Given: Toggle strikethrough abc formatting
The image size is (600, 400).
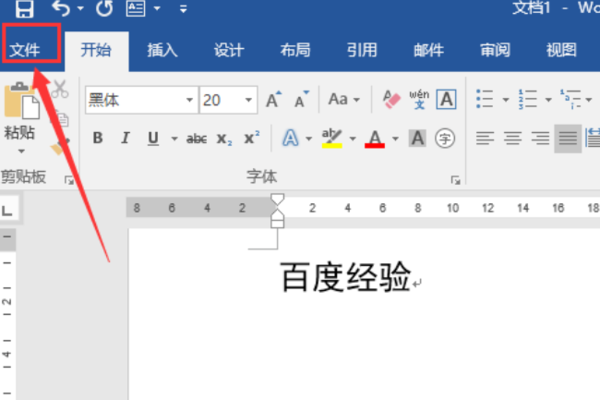Looking at the screenshot, I should tap(197, 139).
